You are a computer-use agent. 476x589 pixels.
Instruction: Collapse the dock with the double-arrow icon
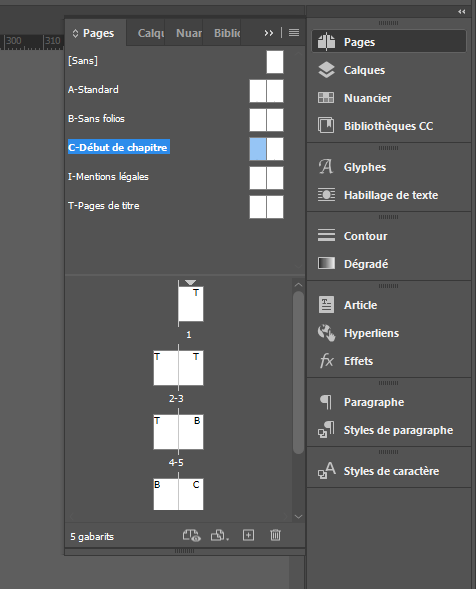tap(462, 12)
